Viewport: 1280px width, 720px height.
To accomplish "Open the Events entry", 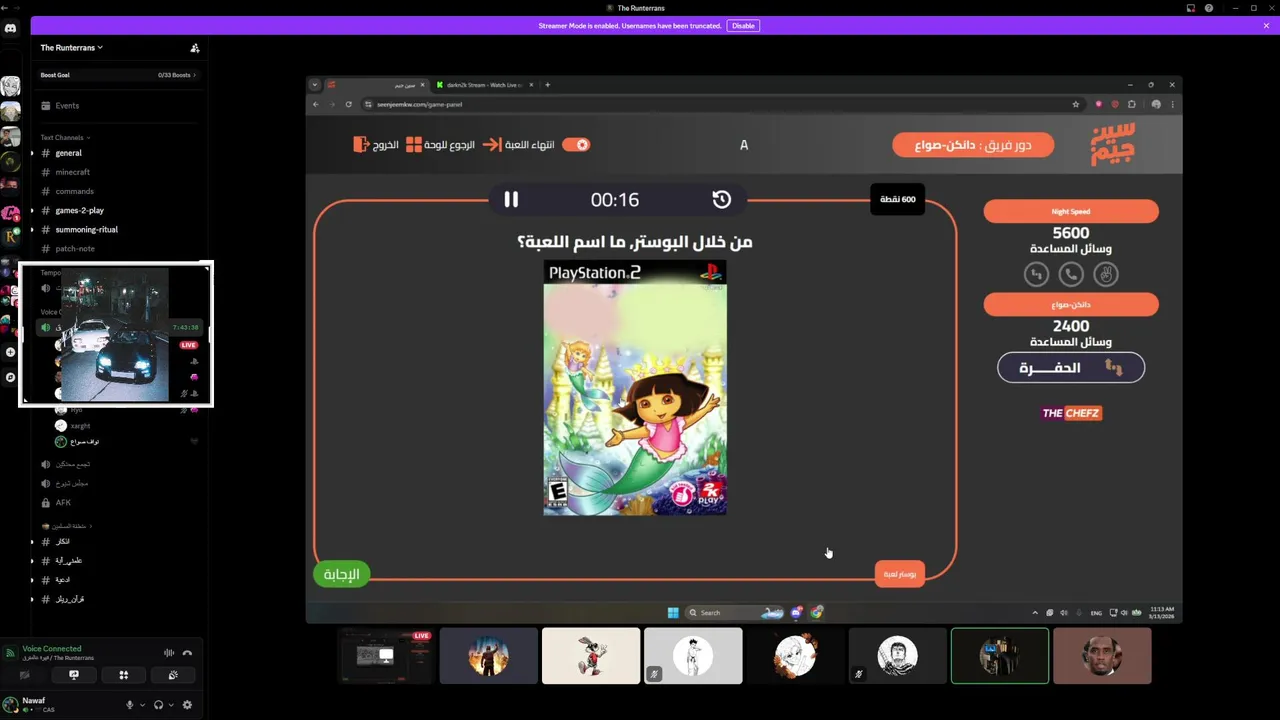I will (118, 105).
